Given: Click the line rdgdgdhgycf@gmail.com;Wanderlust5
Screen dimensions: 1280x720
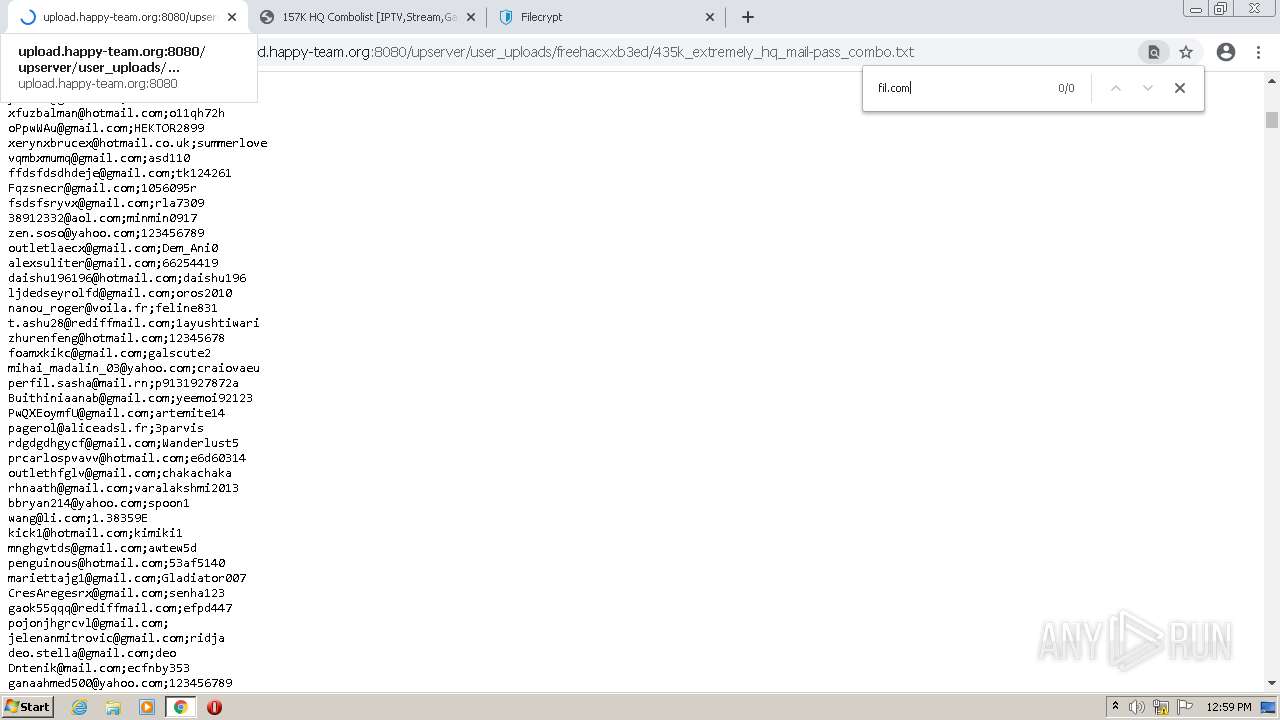Looking at the screenshot, I should point(123,443).
